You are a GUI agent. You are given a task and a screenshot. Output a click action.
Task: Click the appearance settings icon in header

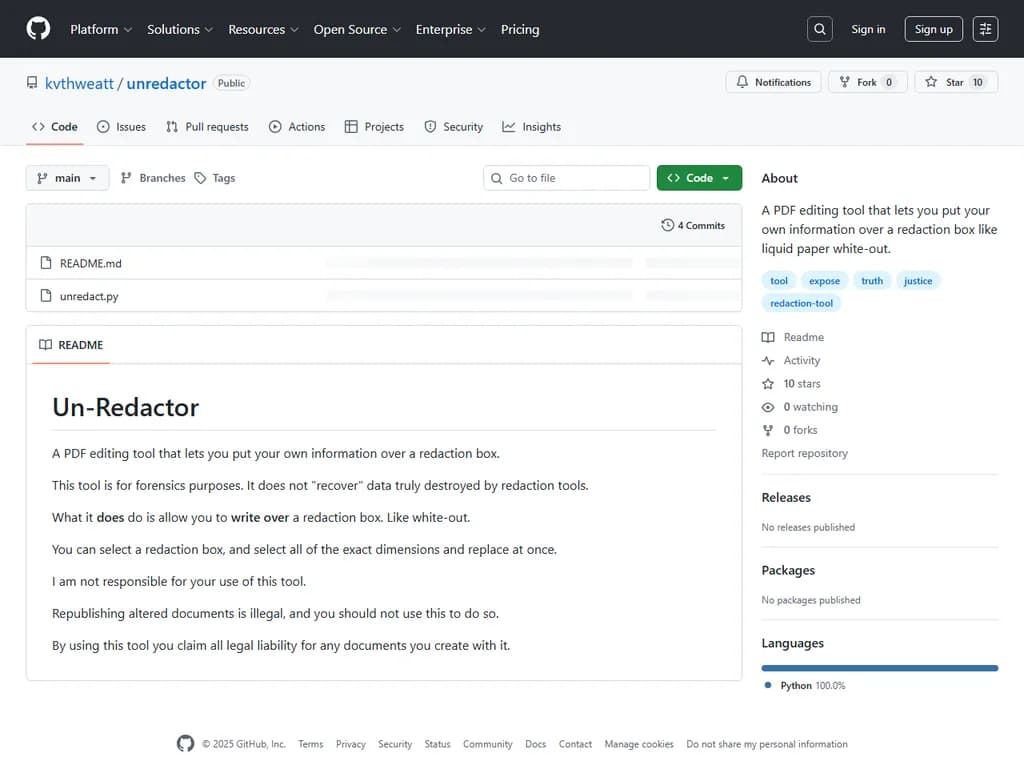pos(985,29)
